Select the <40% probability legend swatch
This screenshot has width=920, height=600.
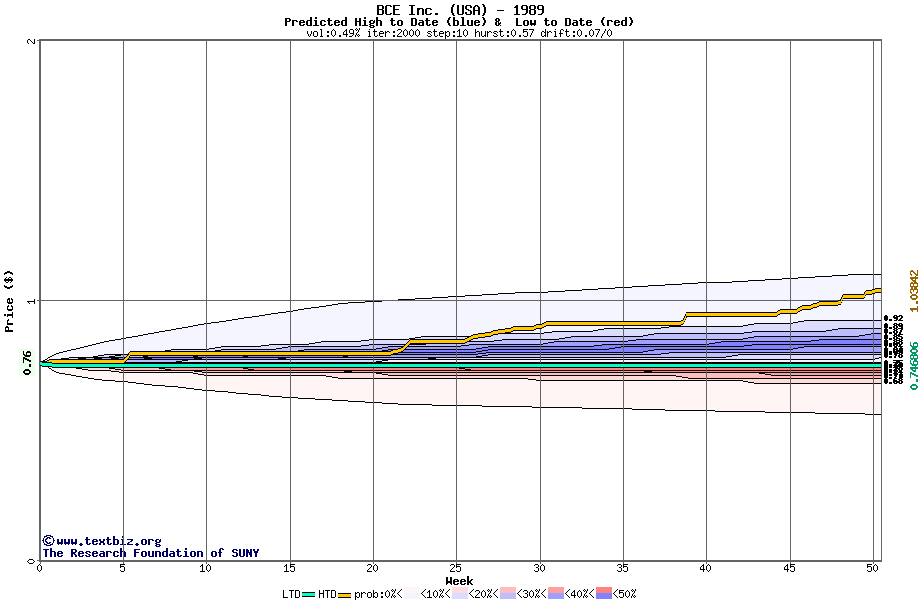tap(556, 594)
